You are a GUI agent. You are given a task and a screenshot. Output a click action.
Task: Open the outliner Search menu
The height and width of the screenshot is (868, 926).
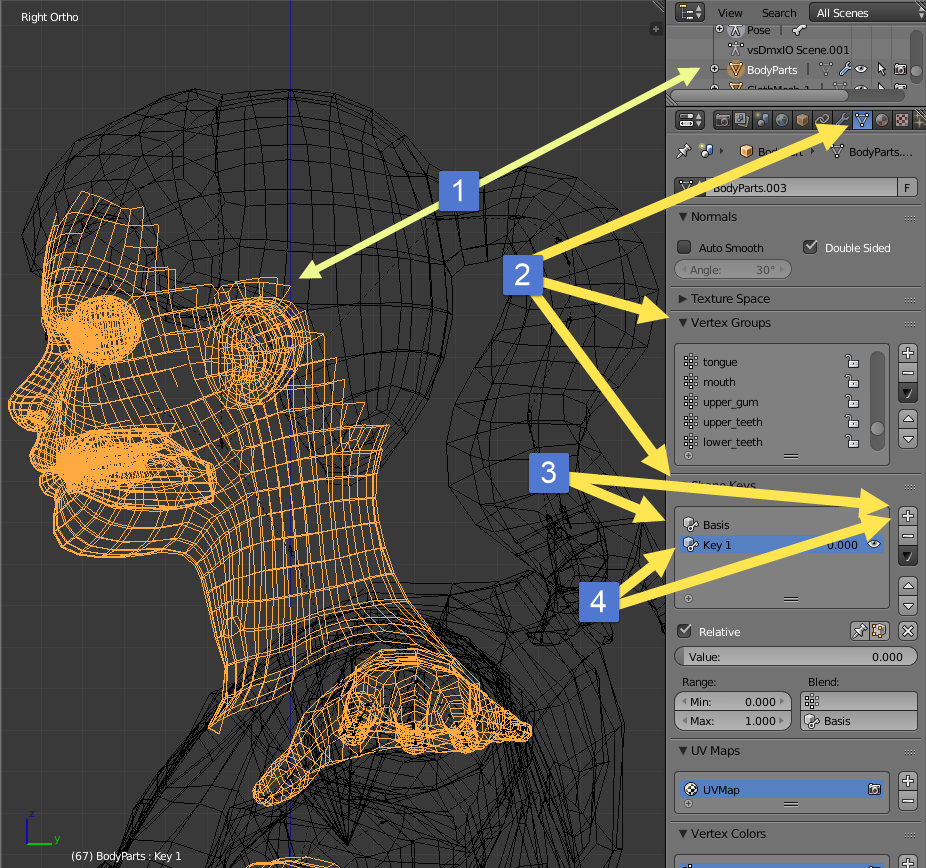[x=779, y=13]
